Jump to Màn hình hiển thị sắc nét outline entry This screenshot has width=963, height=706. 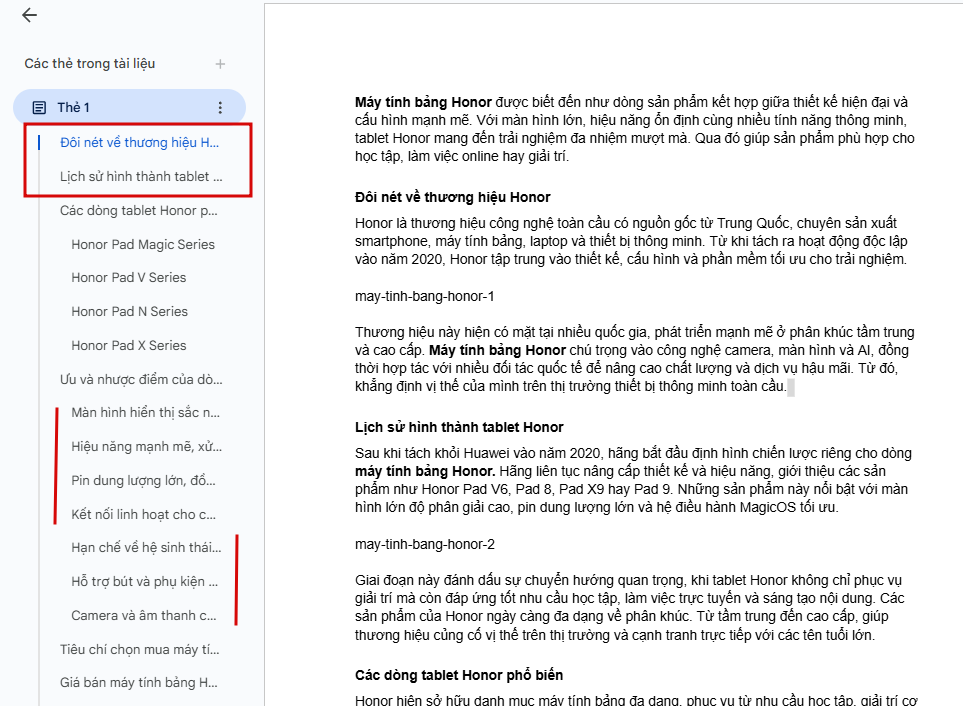click(x=146, y=413)
